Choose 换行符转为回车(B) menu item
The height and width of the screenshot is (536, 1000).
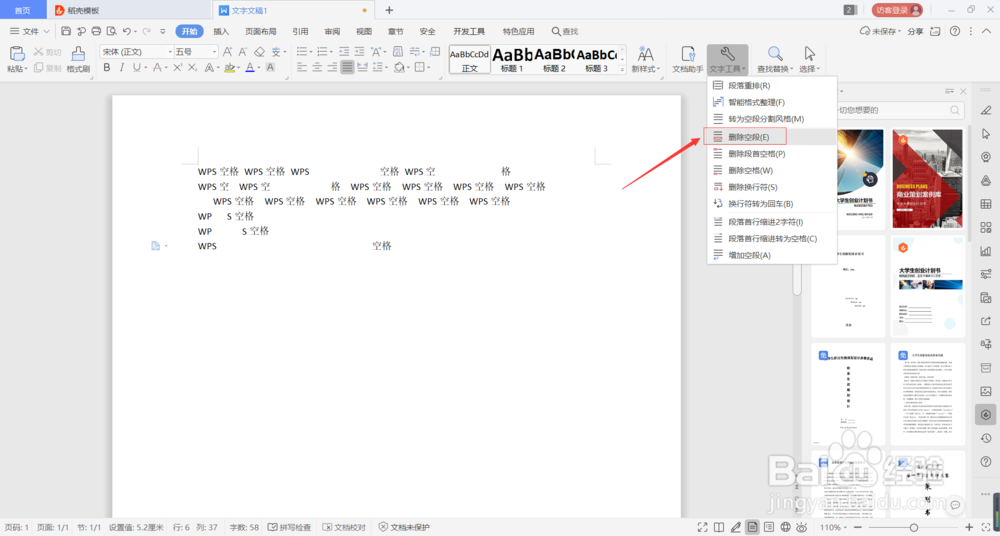tap(772, 204)
